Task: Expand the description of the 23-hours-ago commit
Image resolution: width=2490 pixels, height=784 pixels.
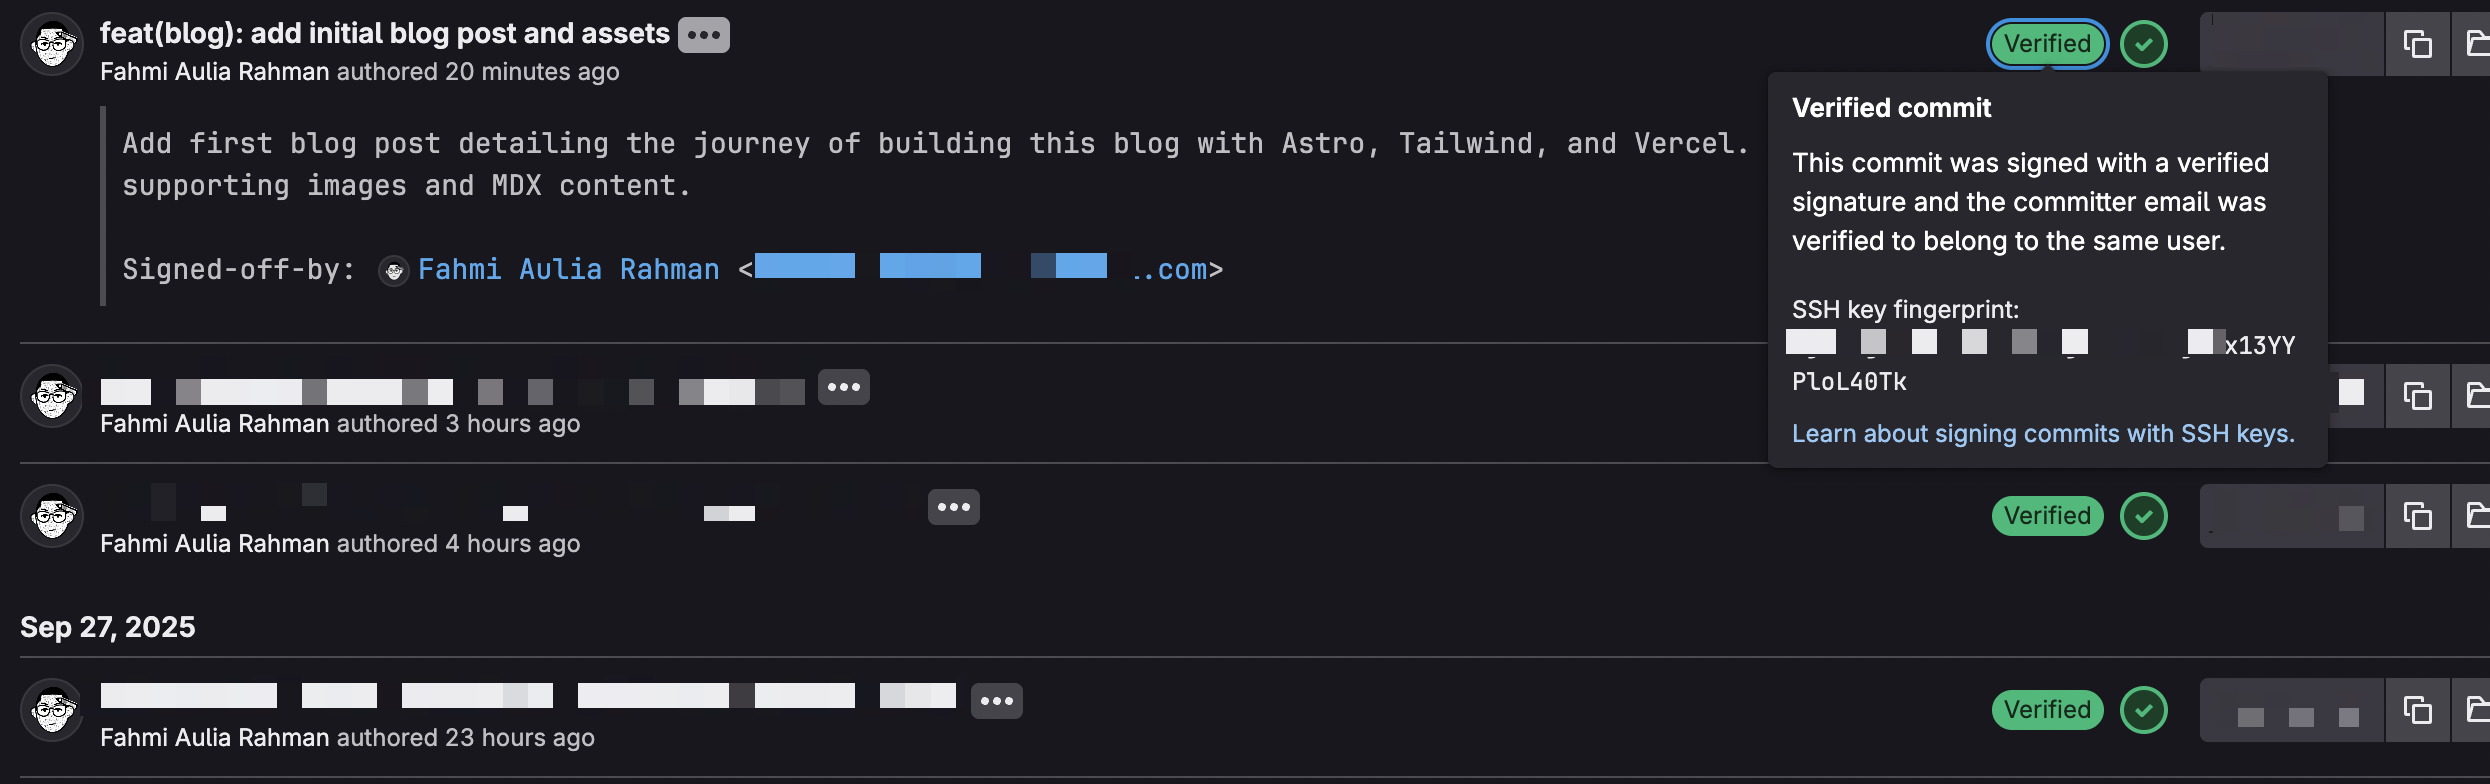Action: coord(996,701)
